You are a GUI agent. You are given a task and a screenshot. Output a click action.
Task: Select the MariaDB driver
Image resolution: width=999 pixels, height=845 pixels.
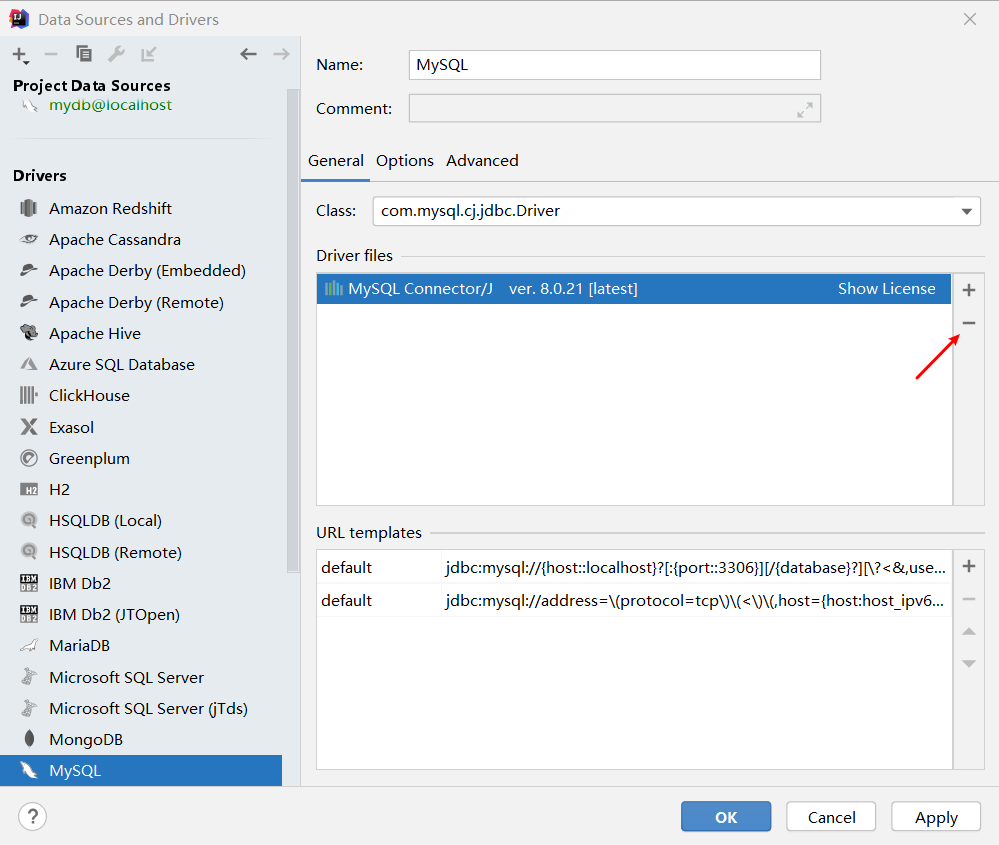[x=141, y=646]
